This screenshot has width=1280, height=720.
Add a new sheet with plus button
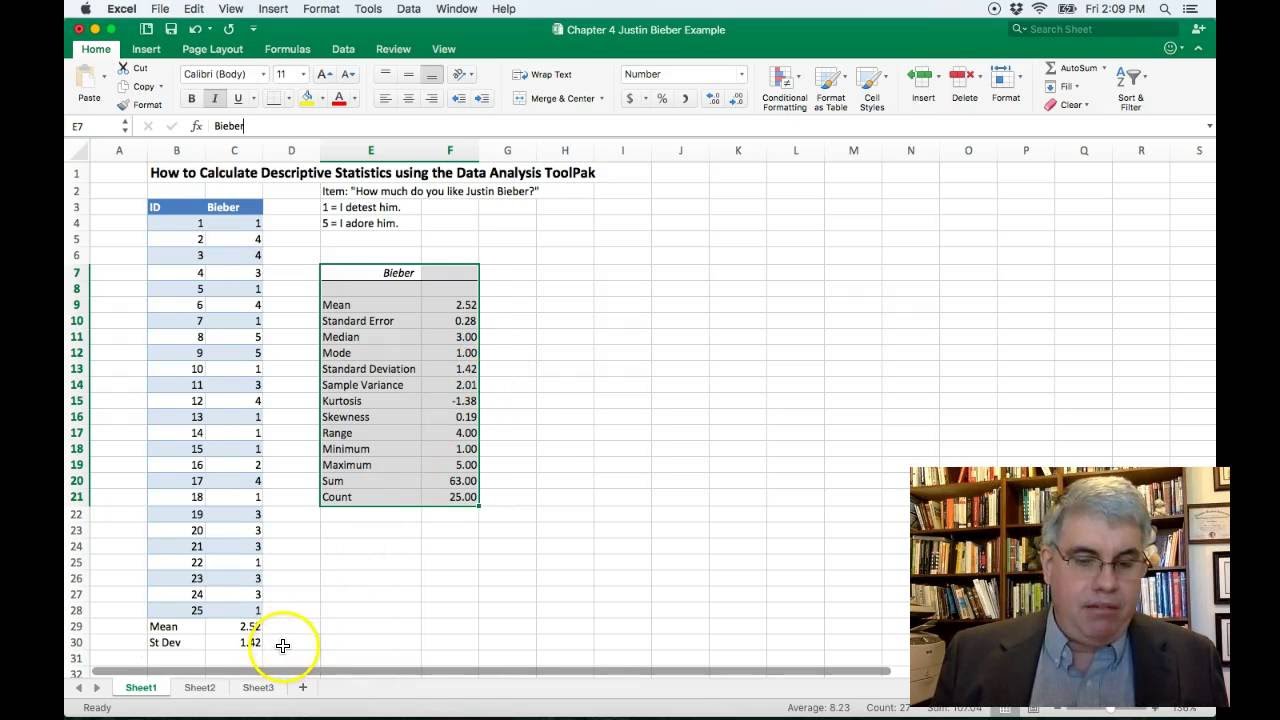pyautogui.click(x=303, y=688)
